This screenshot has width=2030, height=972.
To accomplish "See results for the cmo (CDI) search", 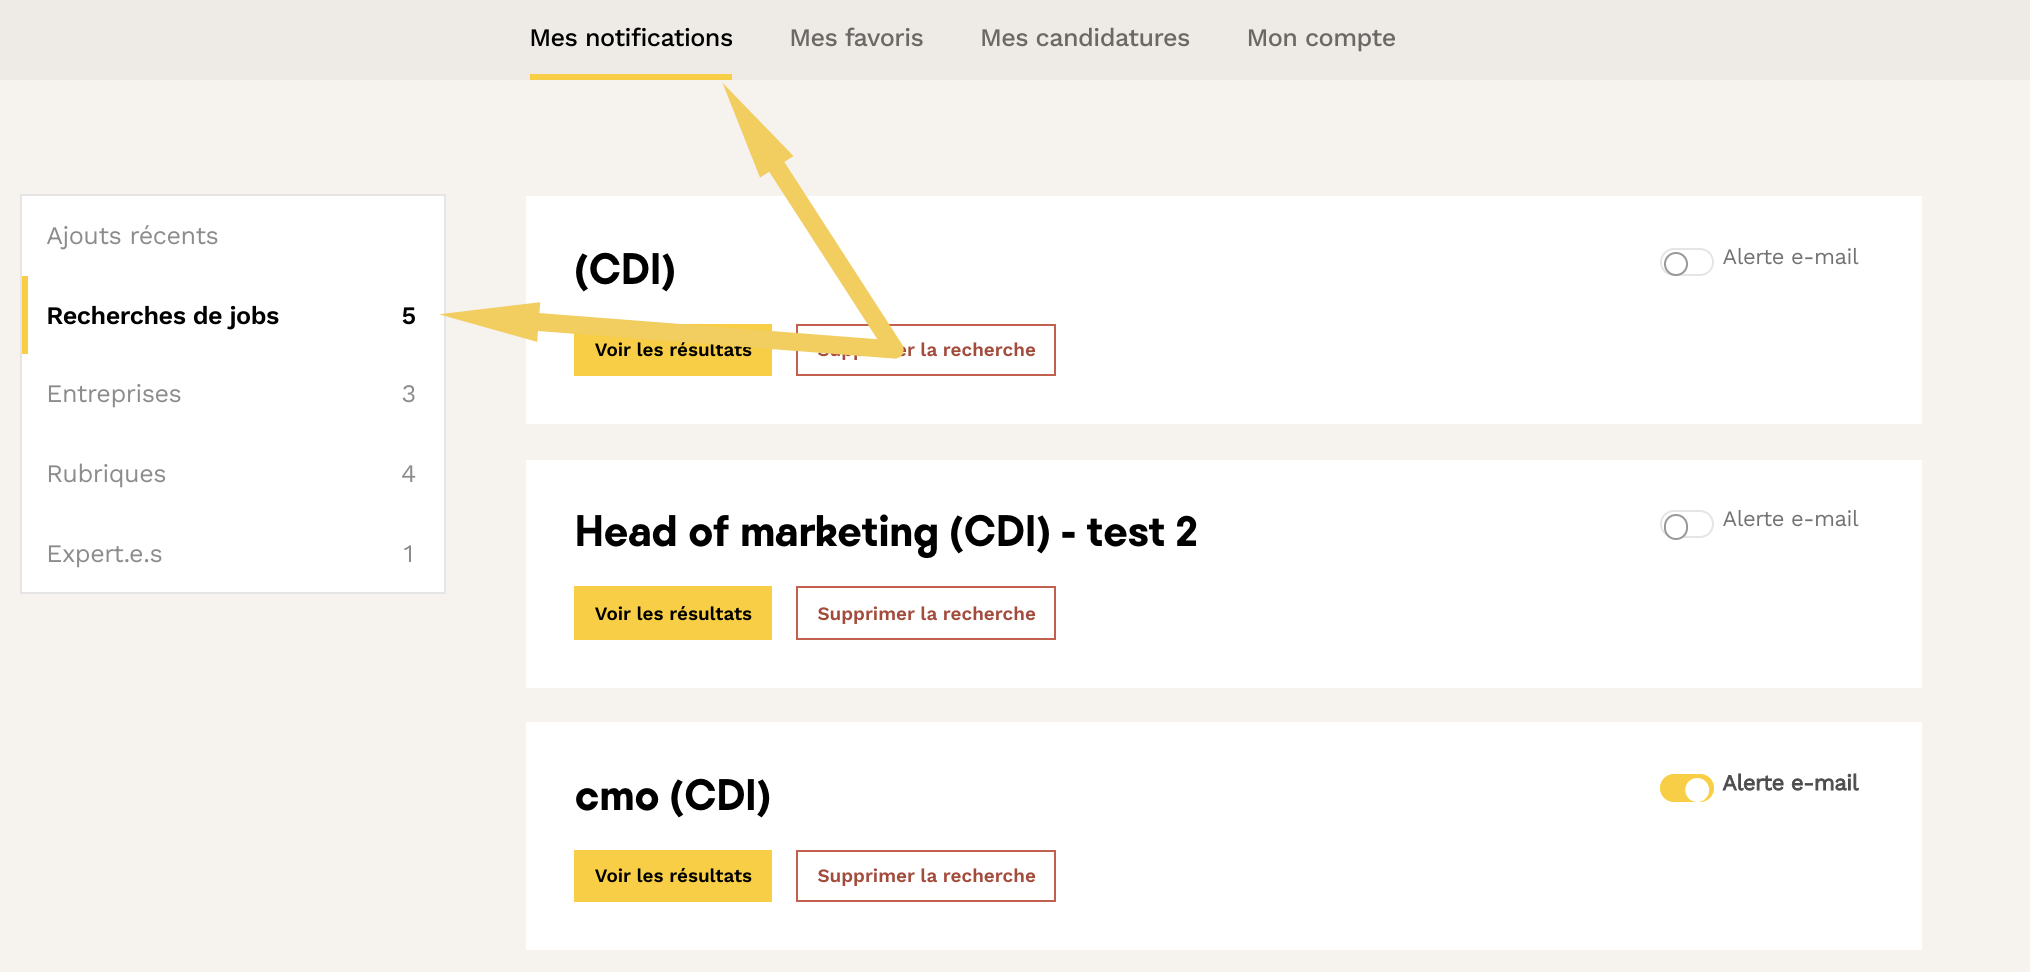I will click(x=672, y=876).
